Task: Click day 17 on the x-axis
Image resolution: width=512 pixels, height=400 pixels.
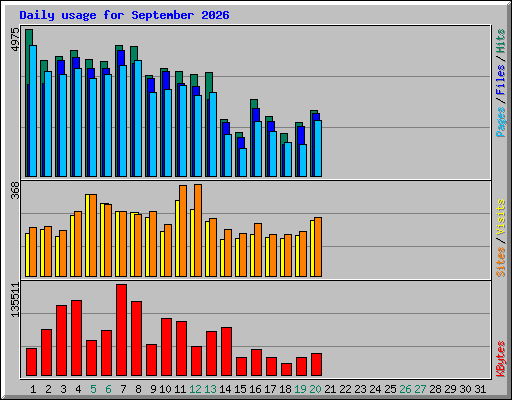Action: pos(270,389)
